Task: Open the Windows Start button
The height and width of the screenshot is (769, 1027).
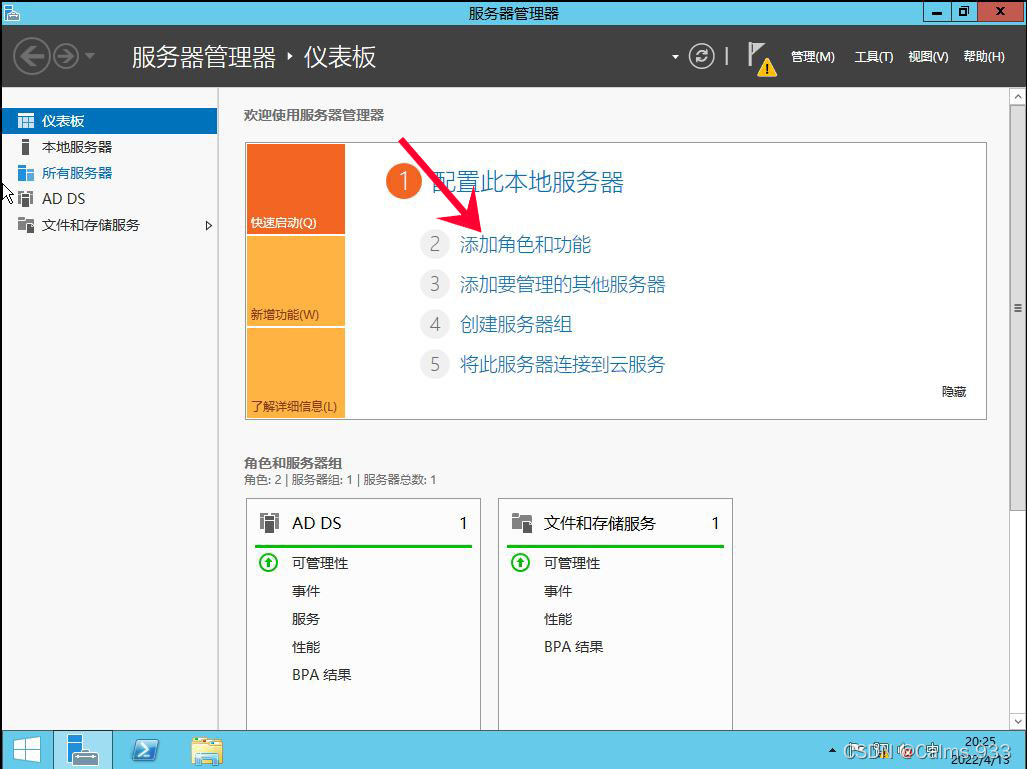Action: pos(27,750)
